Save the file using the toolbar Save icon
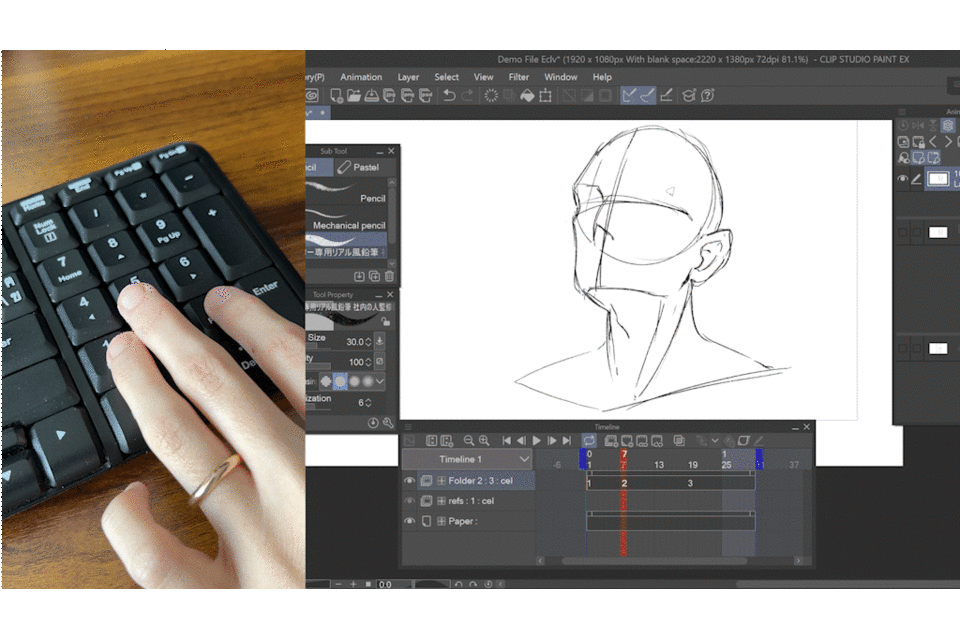 click(371, 95)
